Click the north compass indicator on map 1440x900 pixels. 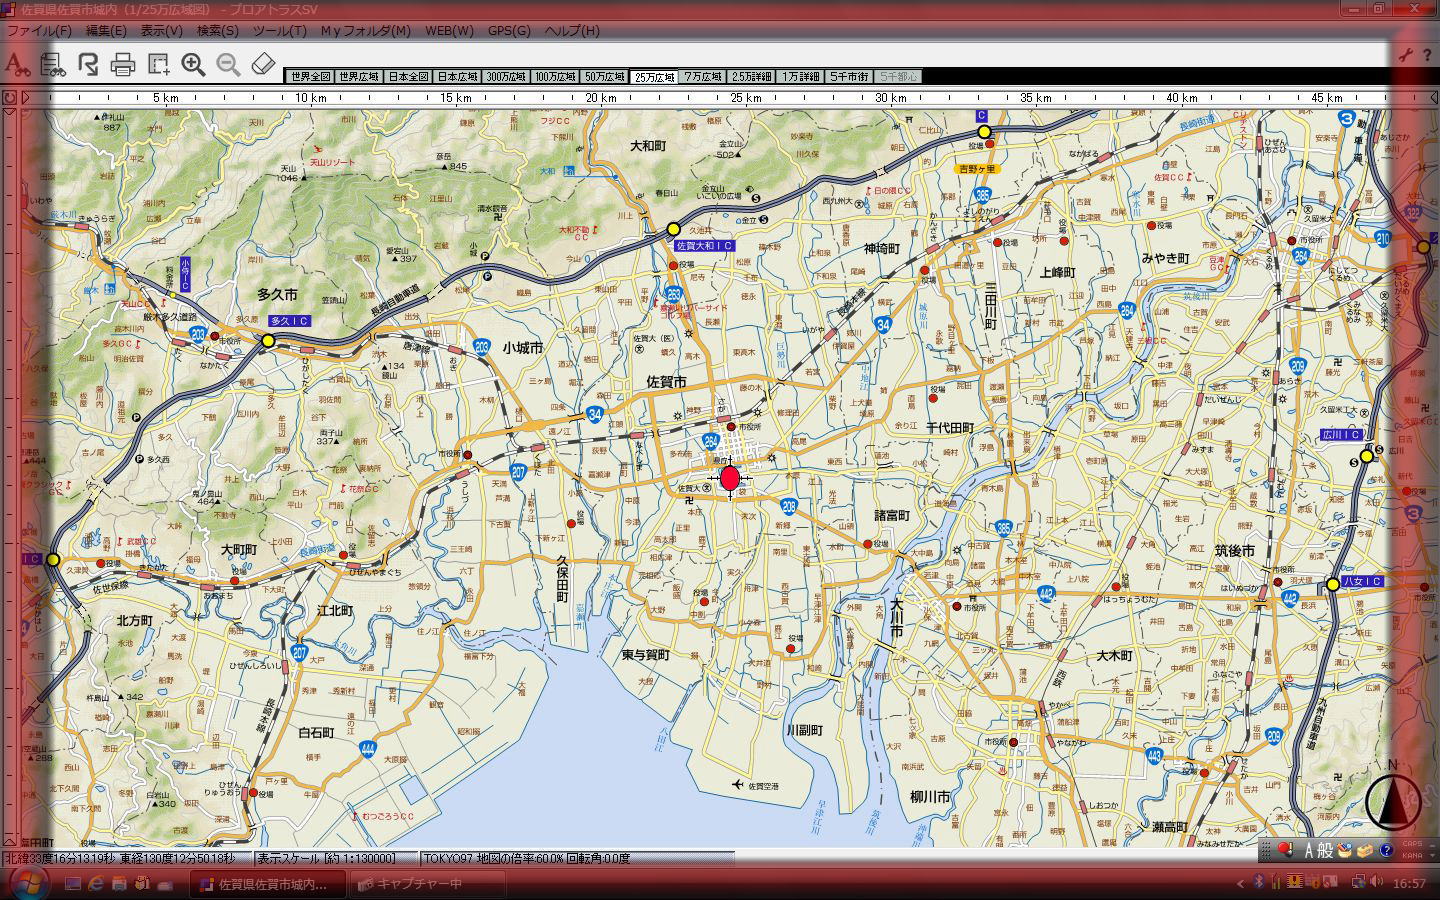(x=1393, y=800)
